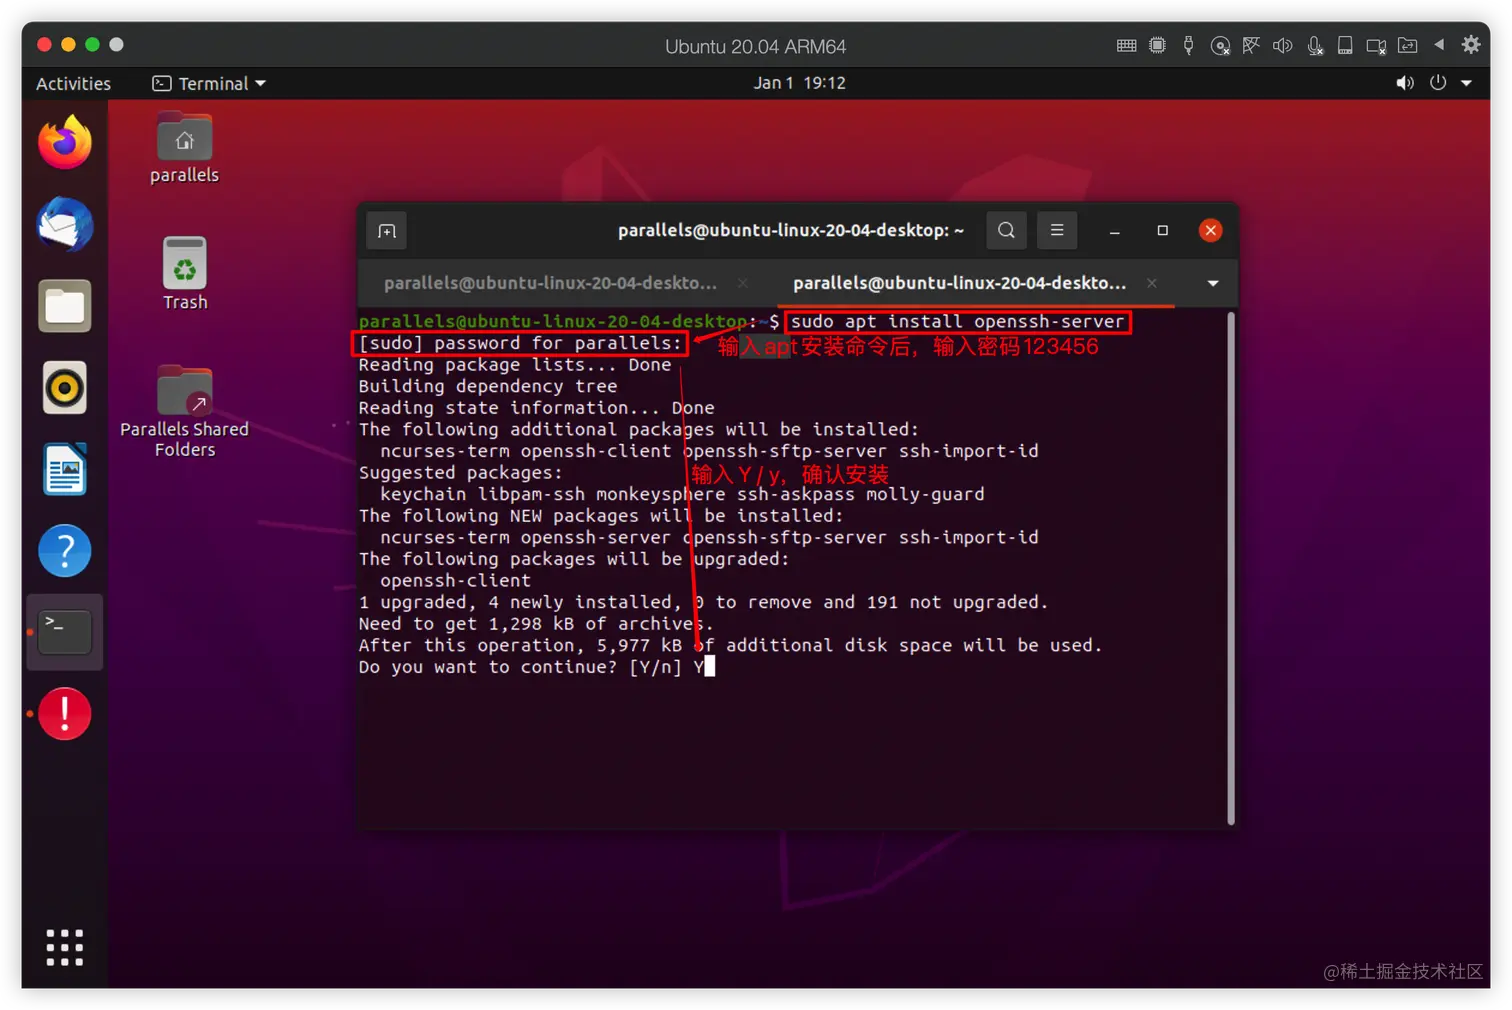The width and height of the screenshot is (1512, 1010).
Task: Click the terminal vertical scrollbar
Action: [1231, 568]
